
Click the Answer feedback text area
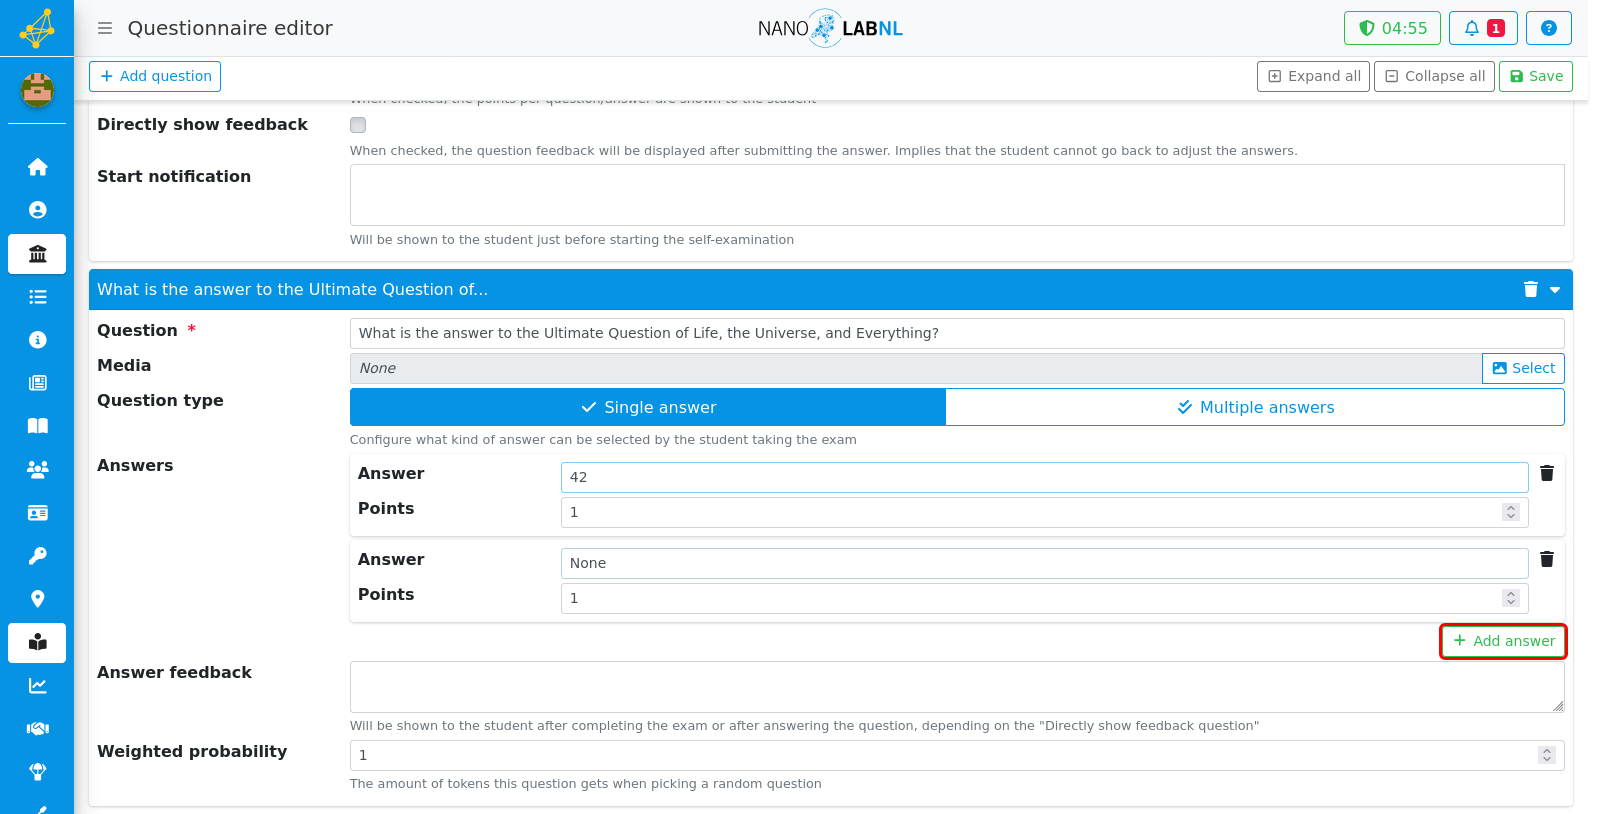click(957, 687)
